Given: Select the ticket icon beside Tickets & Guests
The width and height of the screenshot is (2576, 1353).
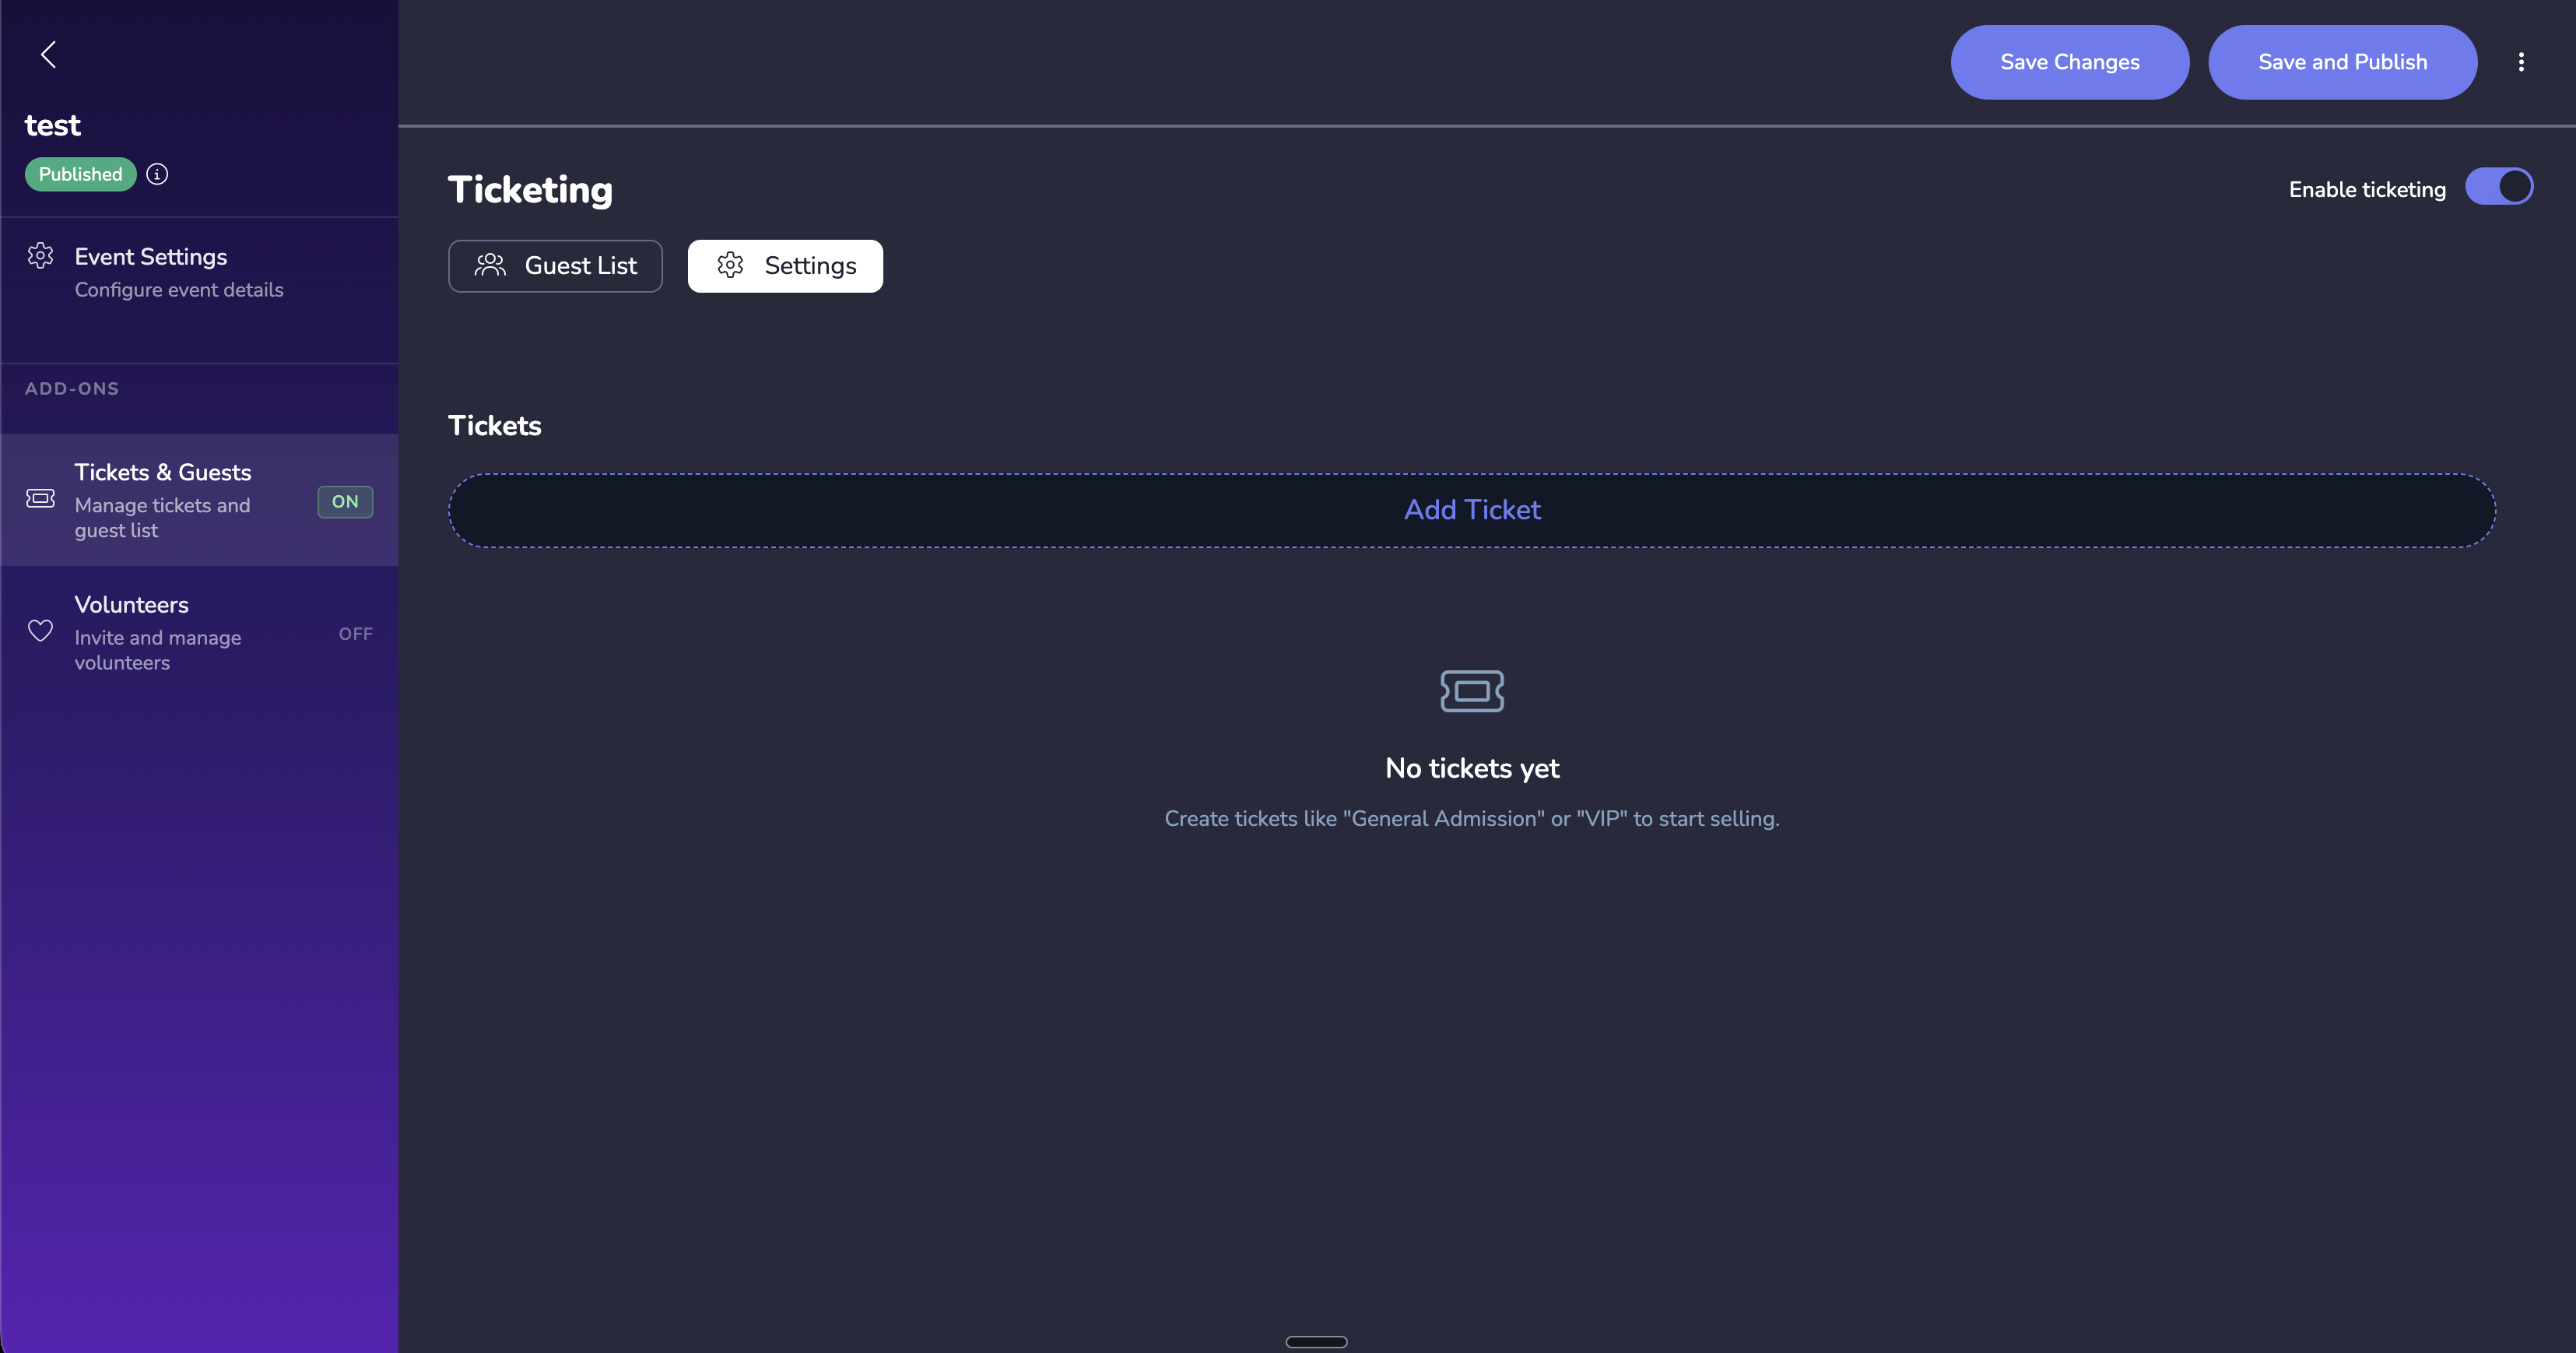Looking at the screenshot, I should point(40,498).
